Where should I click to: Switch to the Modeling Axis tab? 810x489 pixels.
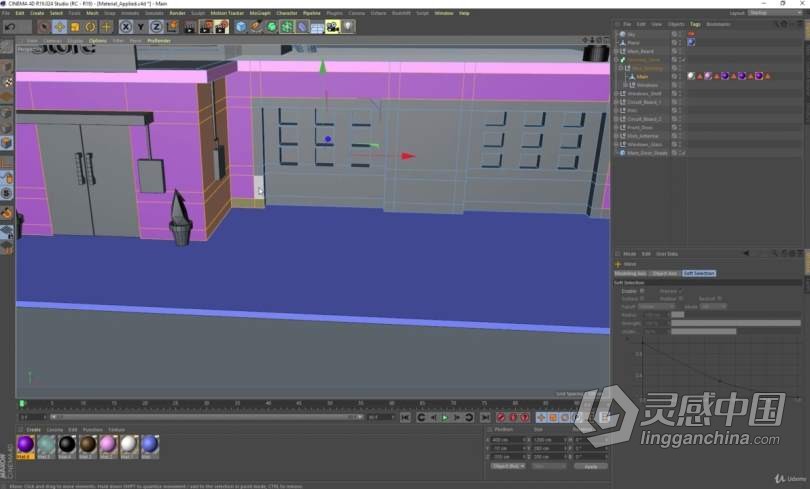[631, 274]
